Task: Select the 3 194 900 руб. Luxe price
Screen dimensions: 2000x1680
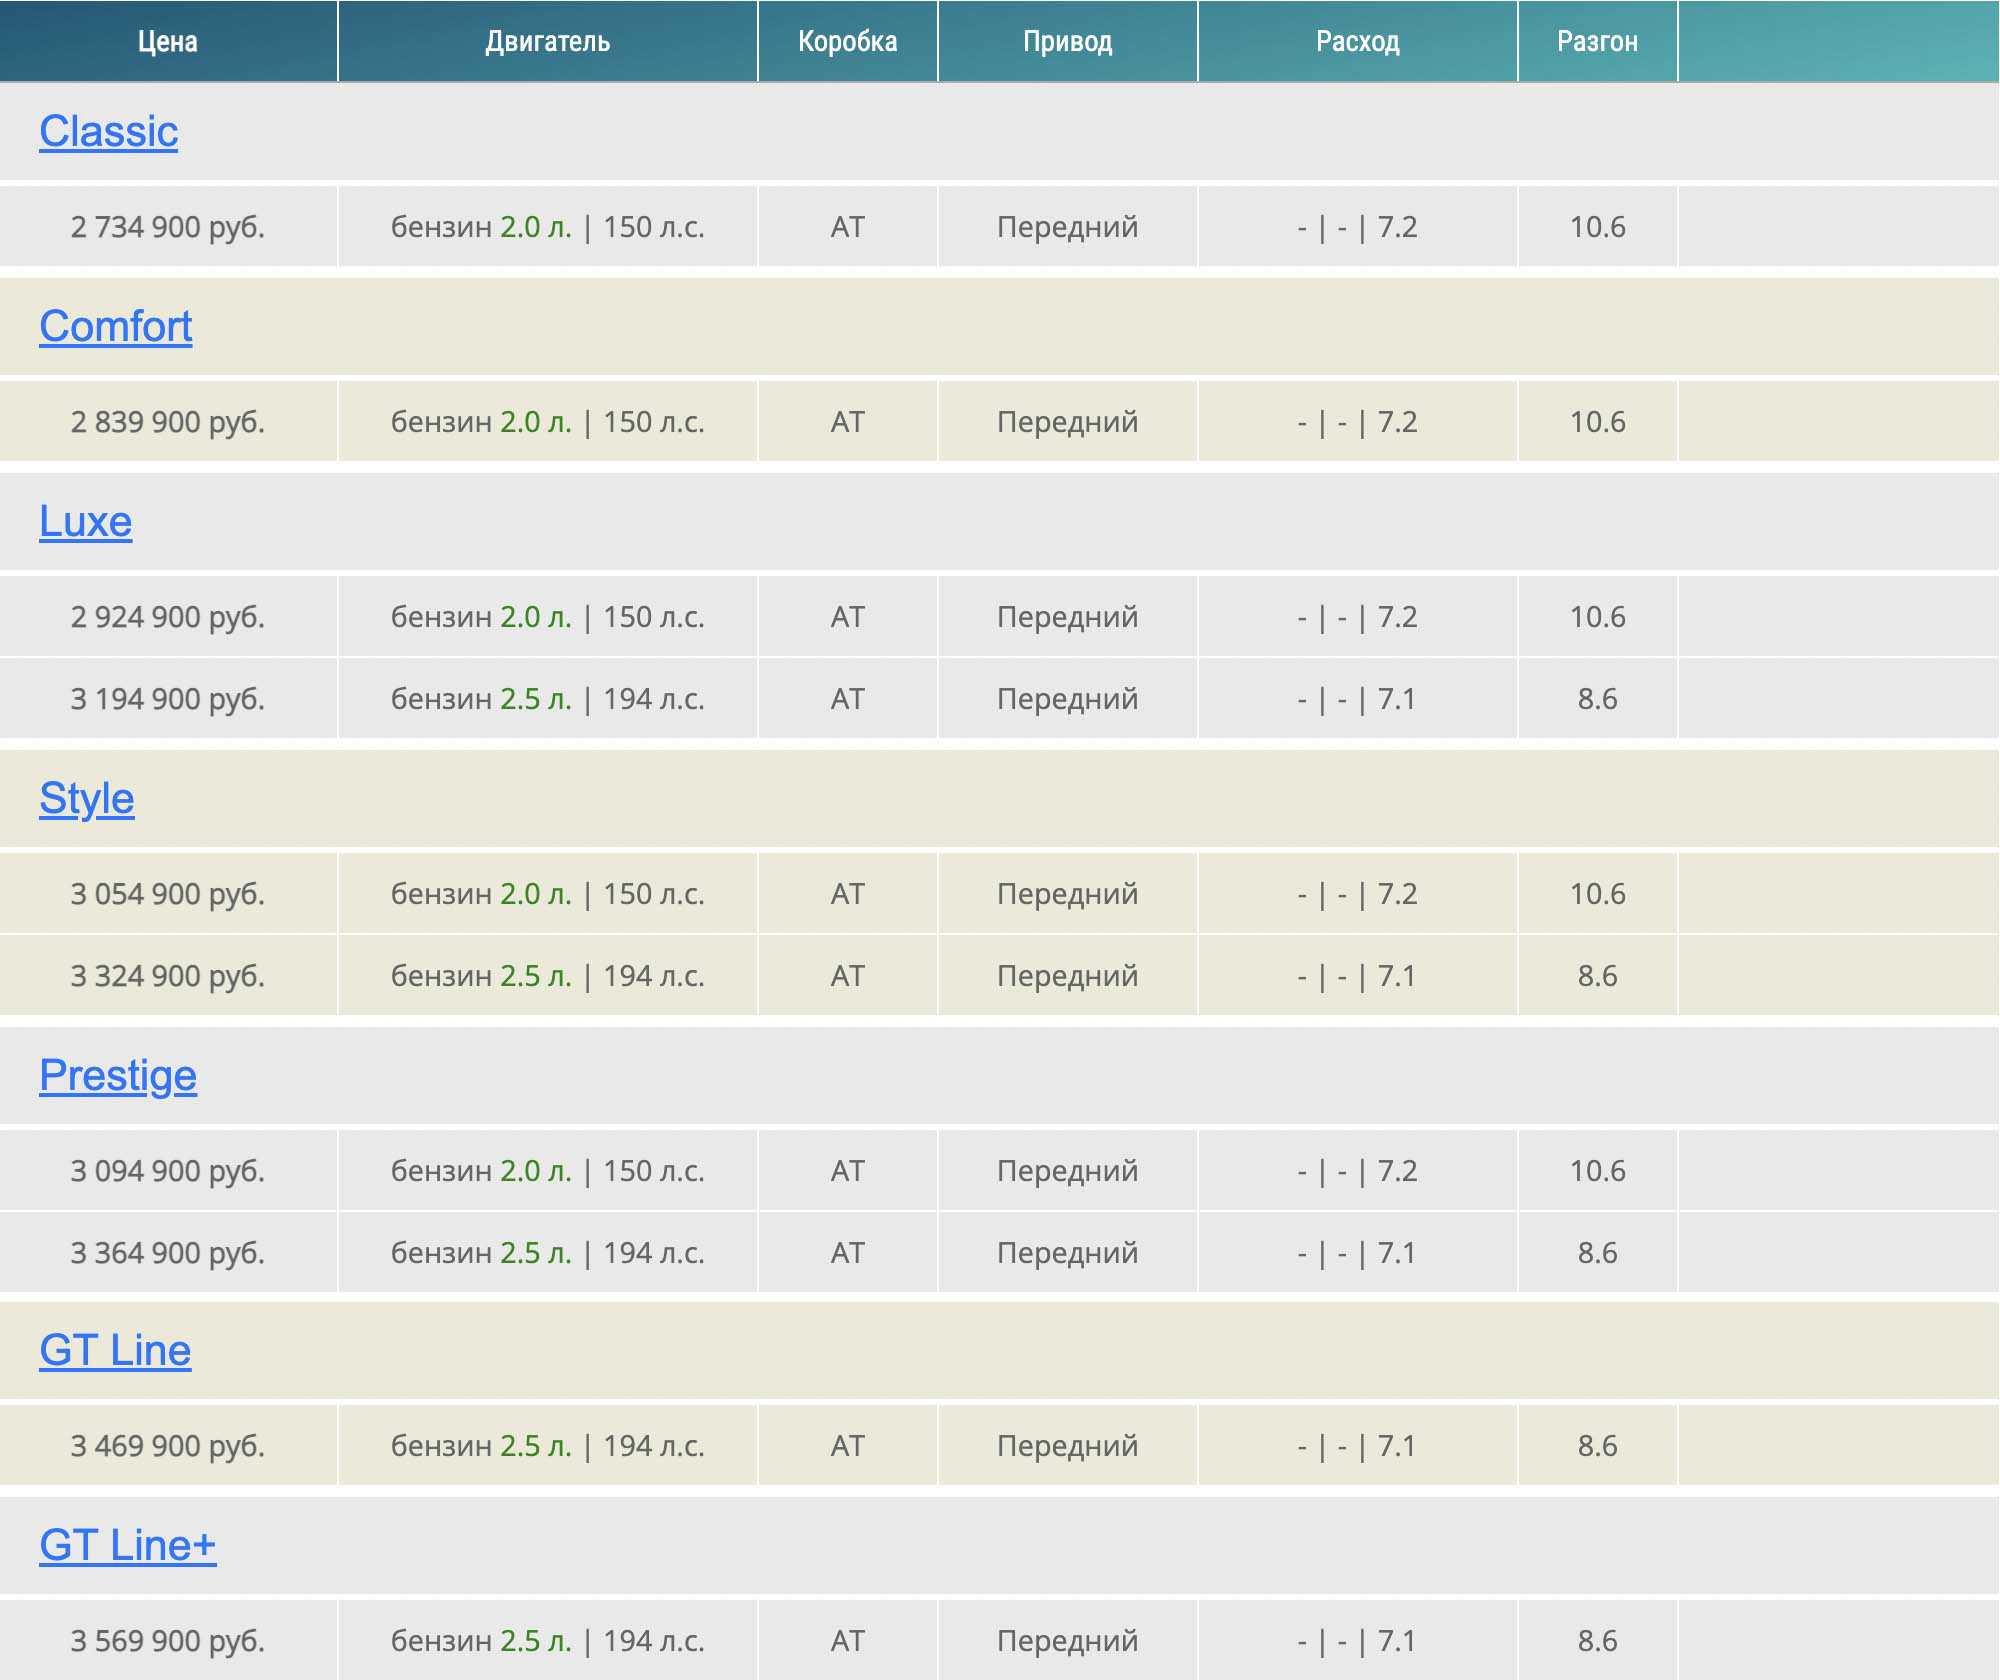Action: pos(167,699)
